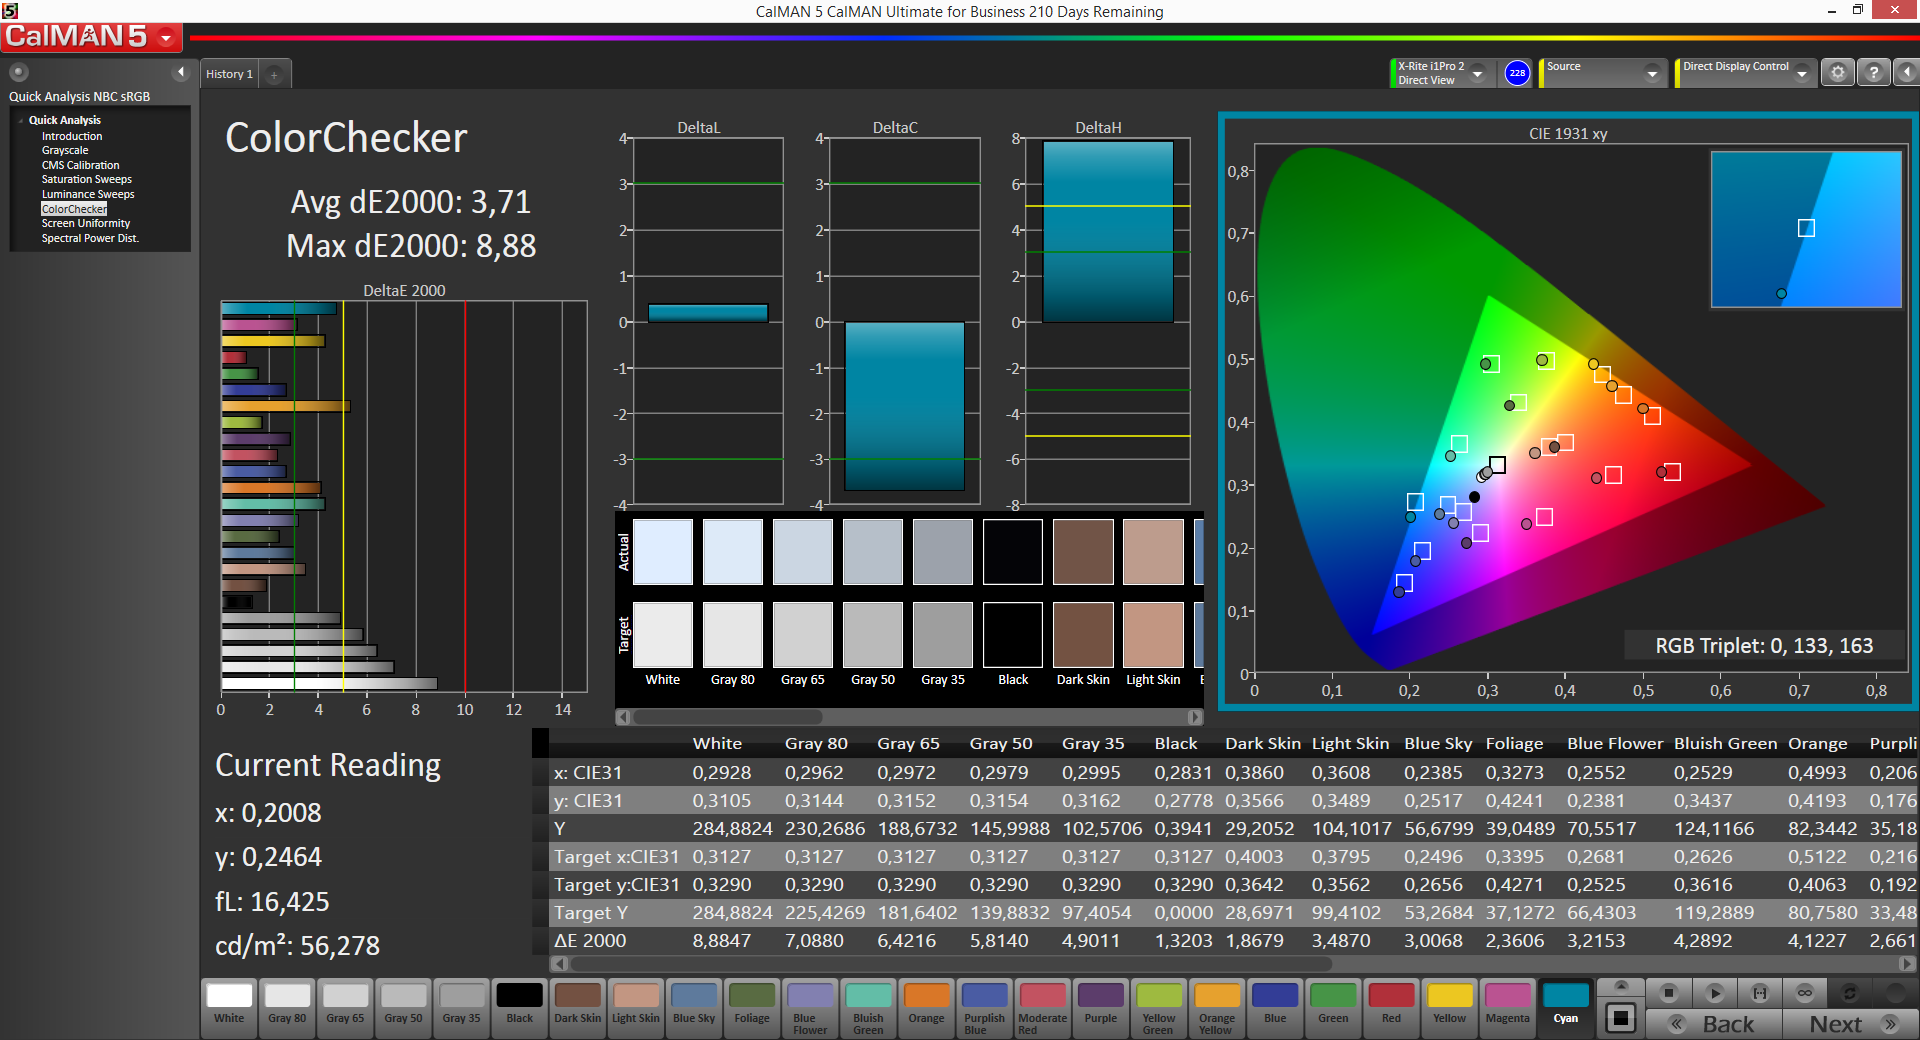Image resolution: width=1920 pixels, height=1040 pixels.
Task: Select the ColorChecker workflow item
Action: (74, 209)
